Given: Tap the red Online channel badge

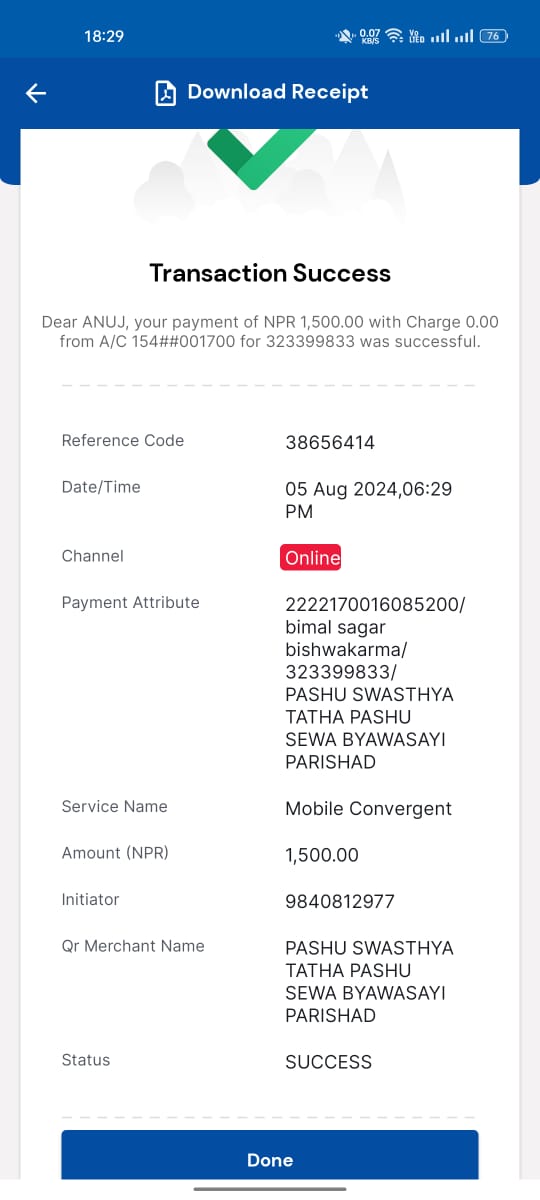Looking at the screenshot, I should [x=312, y=558].
